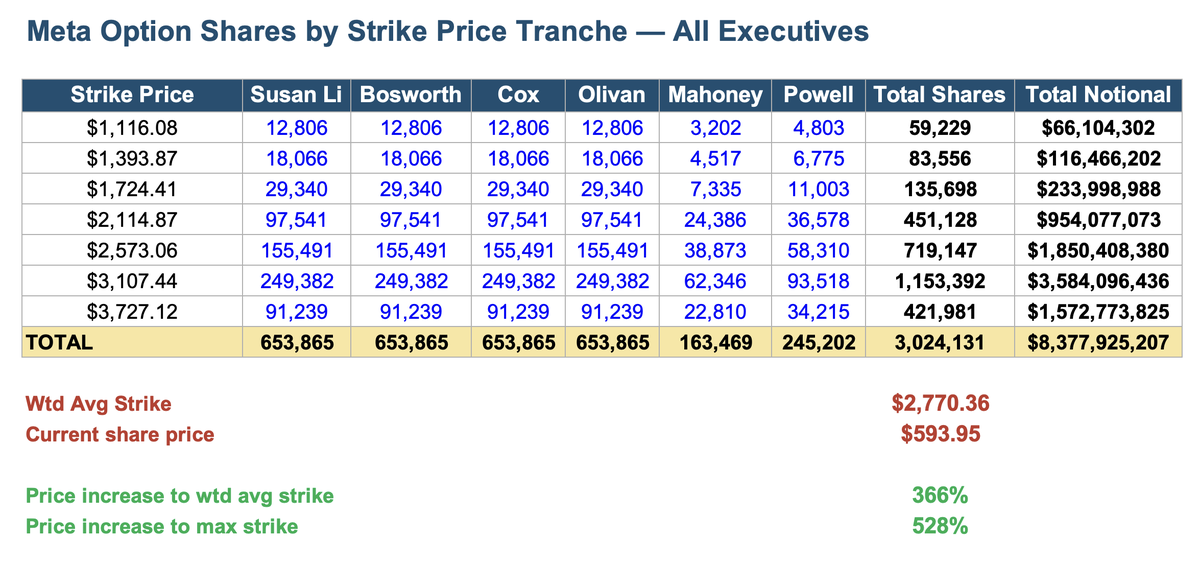Viewport: 1200px width, 561px height.
Task: Select the Bosworth column header
Action: (x=411, y=95)
